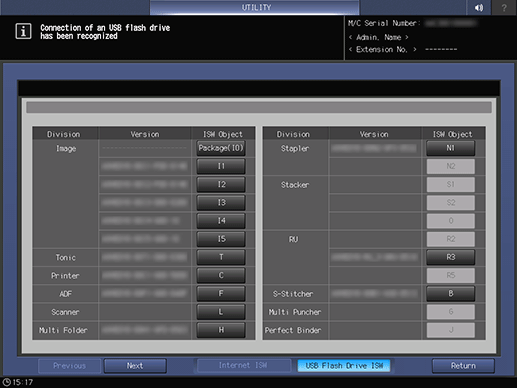The width and height of the screenshot is (517, 388).
Task: Choose the H Multi Folder object
Action: click(x=221, y=330)
